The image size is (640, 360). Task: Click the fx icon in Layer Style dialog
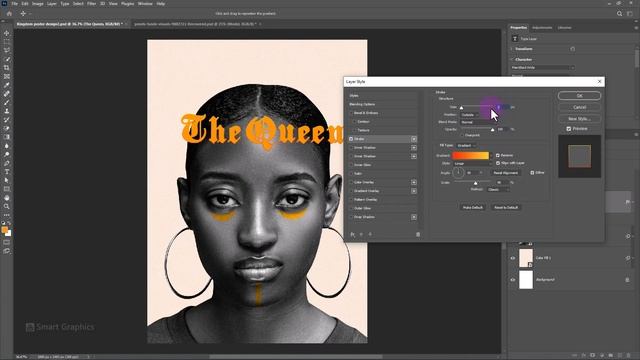353,234
